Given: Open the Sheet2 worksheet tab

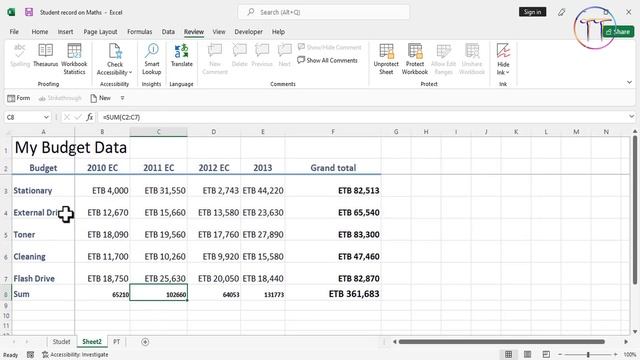Looking at the screenshot, I should pos(92,342).
